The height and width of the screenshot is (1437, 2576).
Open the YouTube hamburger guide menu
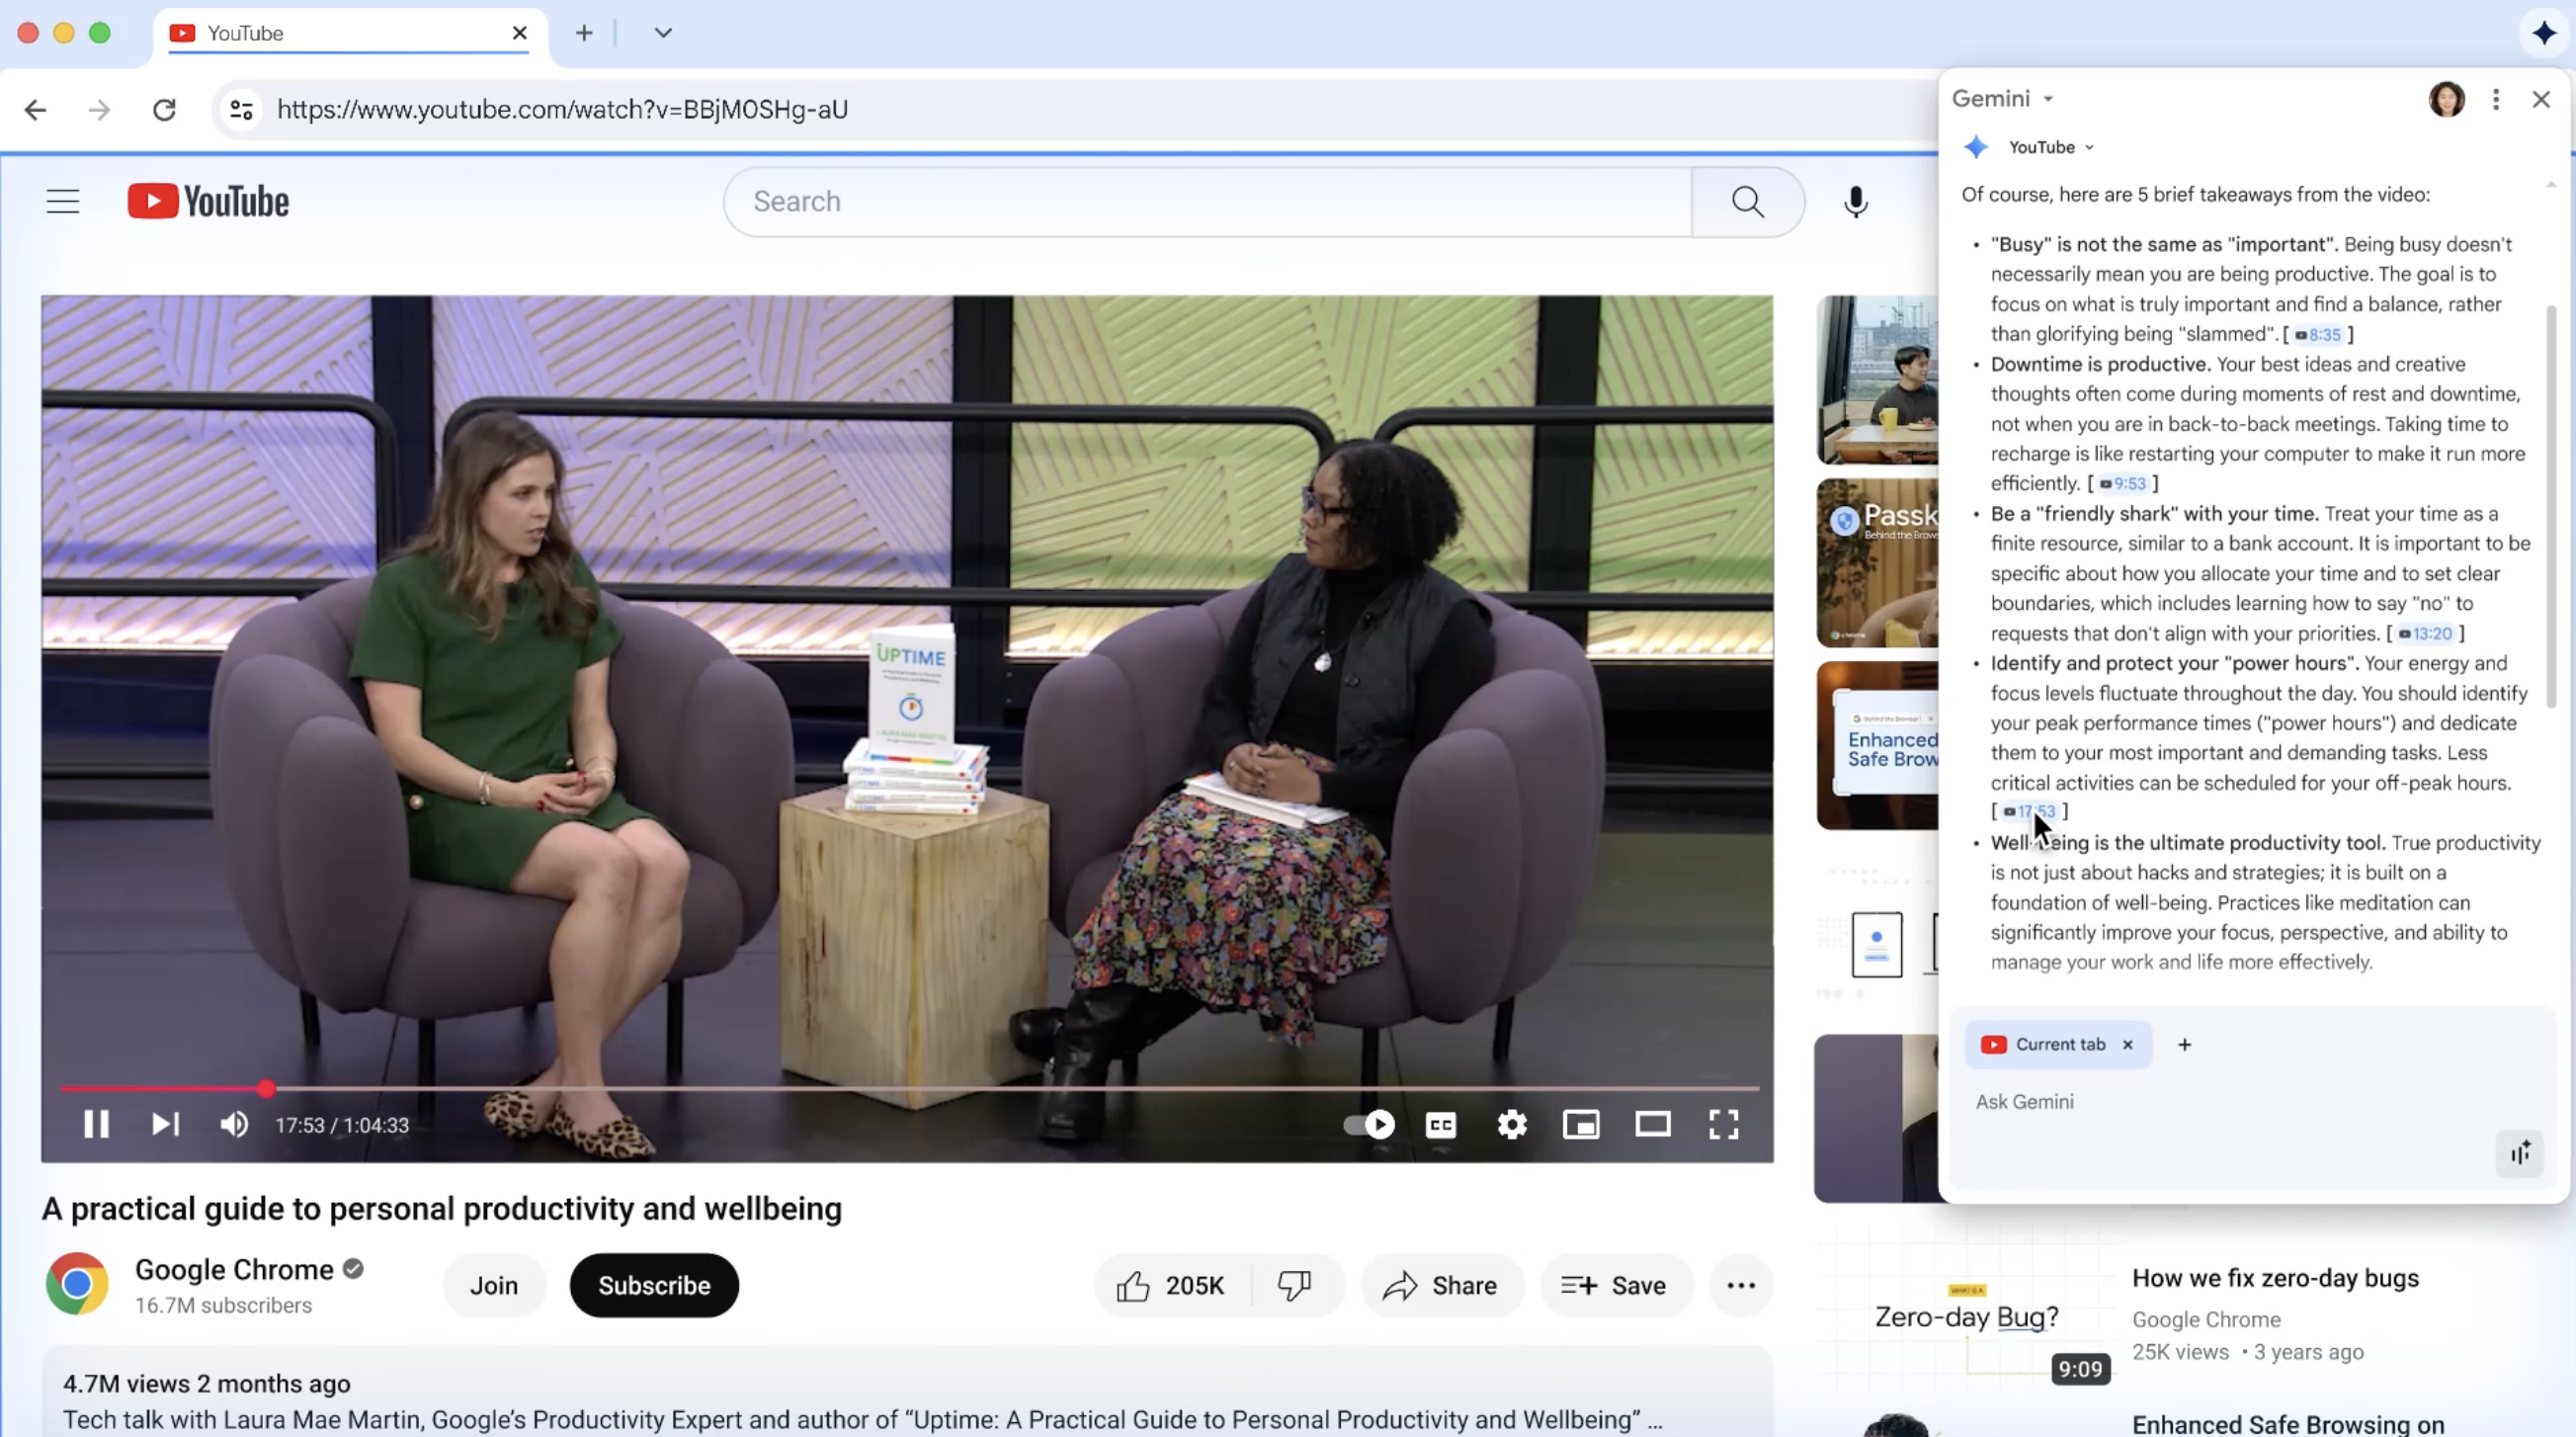point(63,202)
